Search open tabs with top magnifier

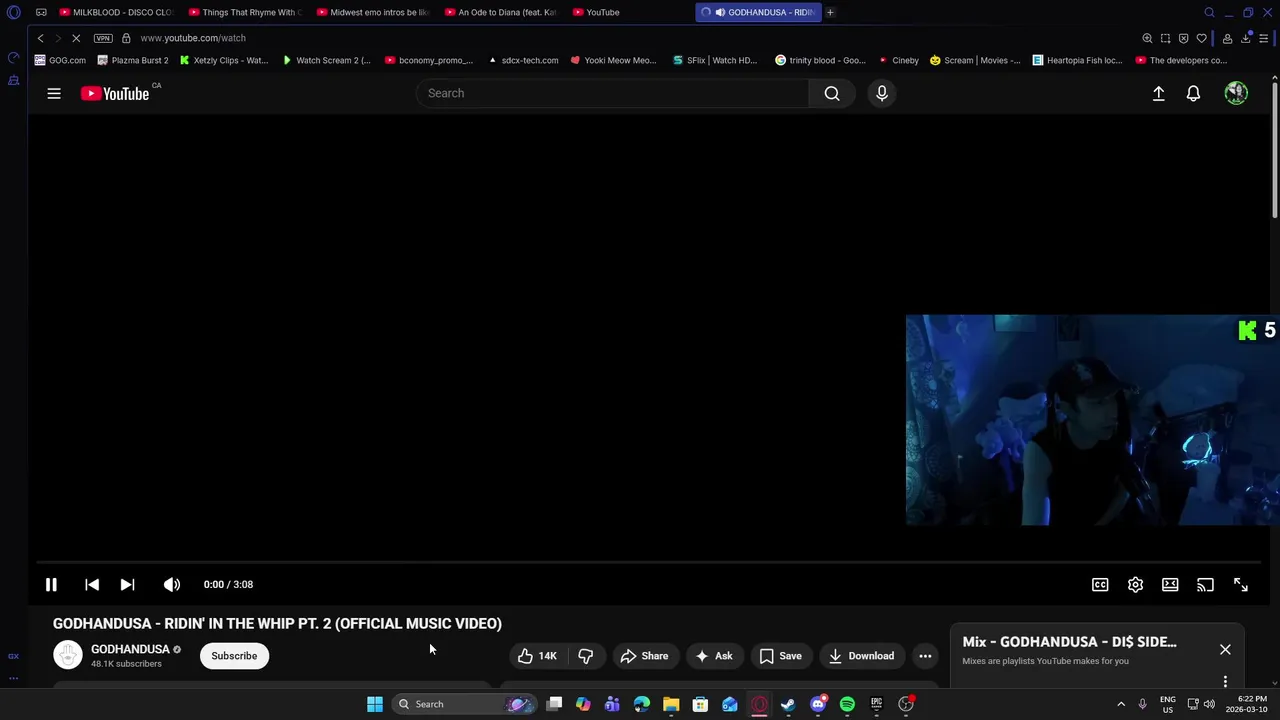pyautogui.click(x=1209, y=12)
